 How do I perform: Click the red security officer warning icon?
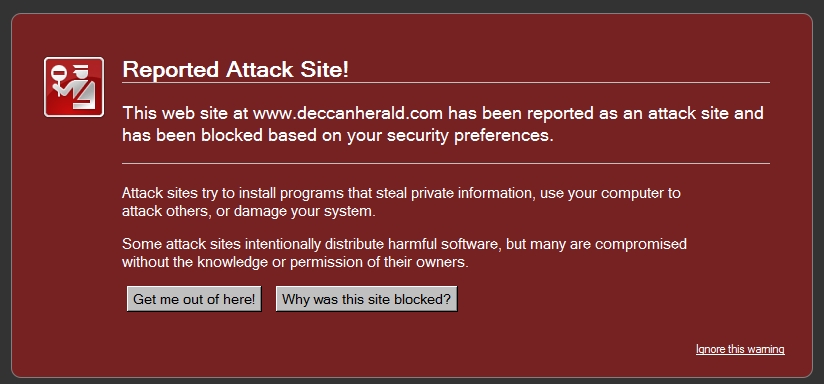pyautogui.click(x=74, y=87)
